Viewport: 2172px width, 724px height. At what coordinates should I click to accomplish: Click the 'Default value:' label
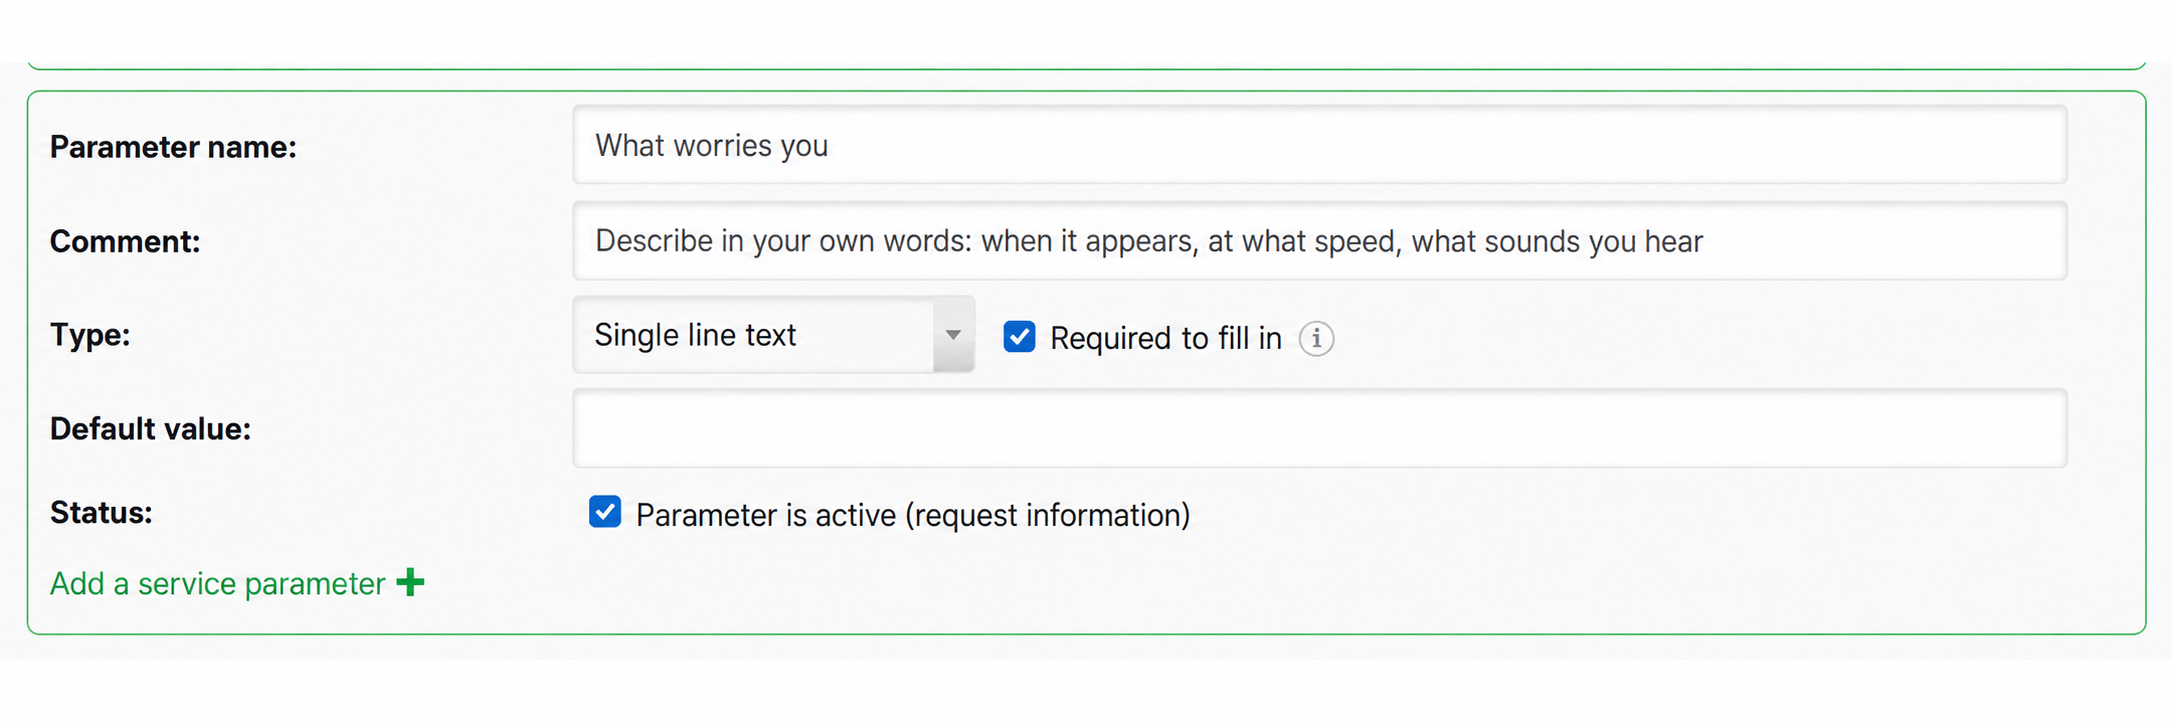point(150,429)
